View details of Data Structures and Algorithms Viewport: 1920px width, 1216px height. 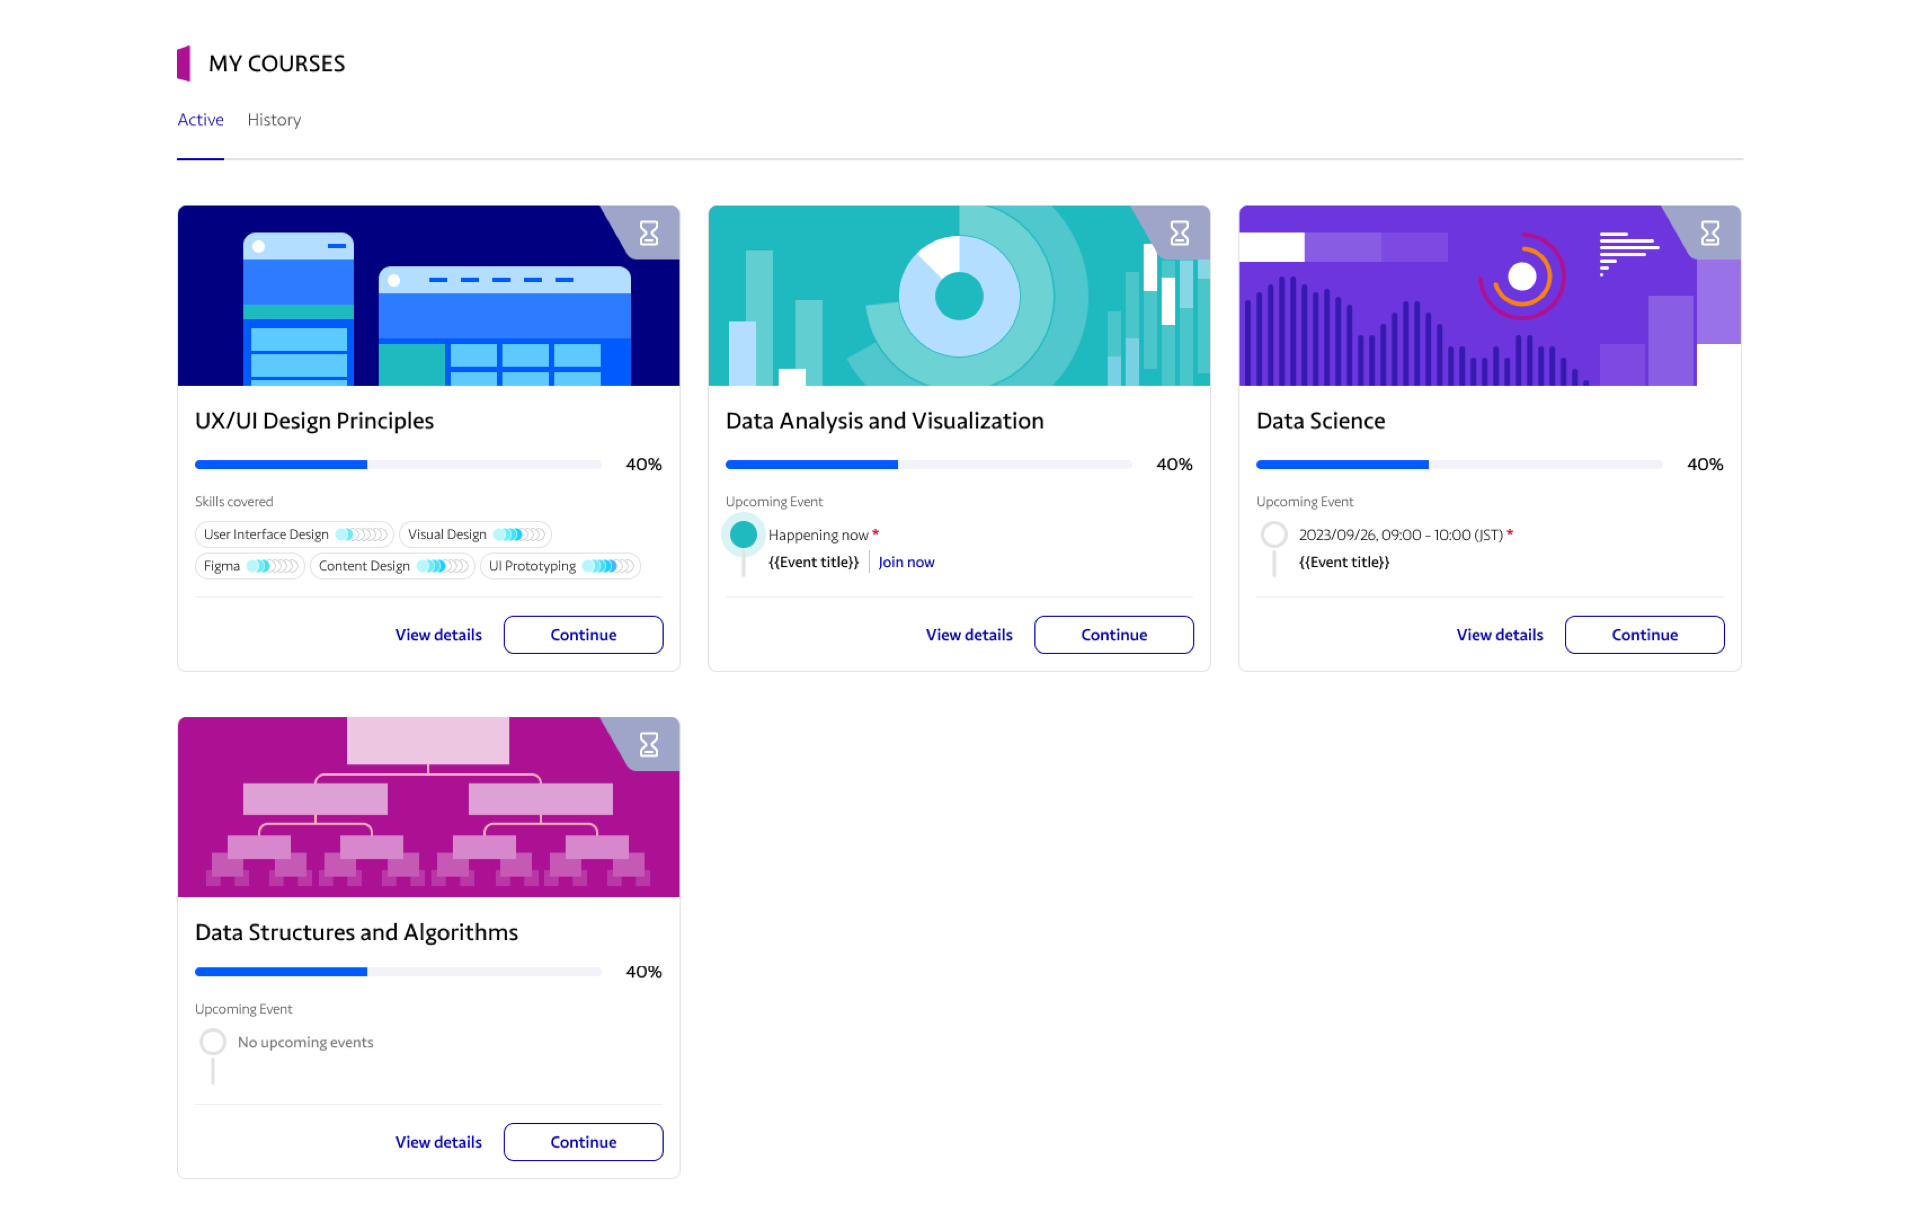pos(438,1142)
